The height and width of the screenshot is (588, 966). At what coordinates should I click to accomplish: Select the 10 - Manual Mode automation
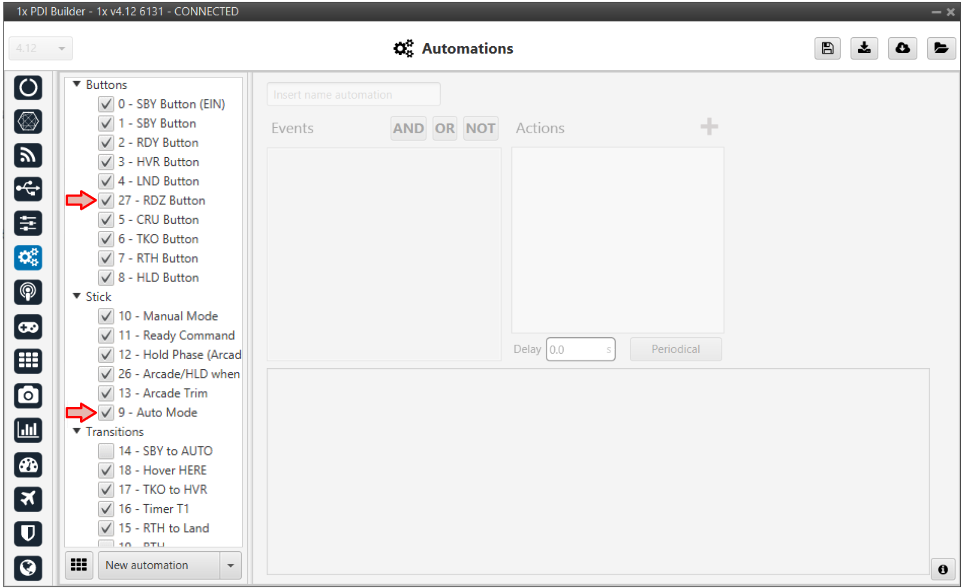coord(167,316)
